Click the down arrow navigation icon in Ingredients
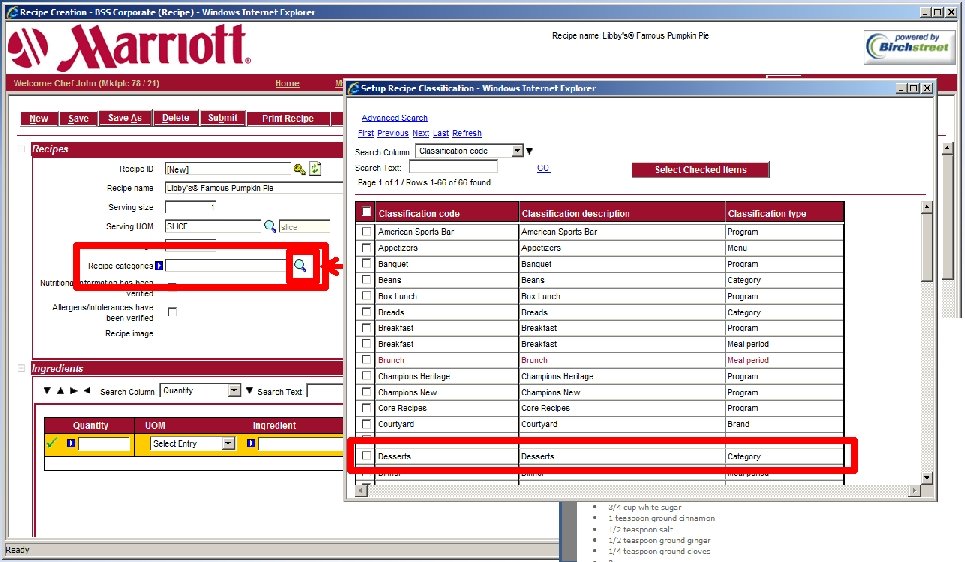The width and height of the screenshot is (965, 562). click(47, 390)
